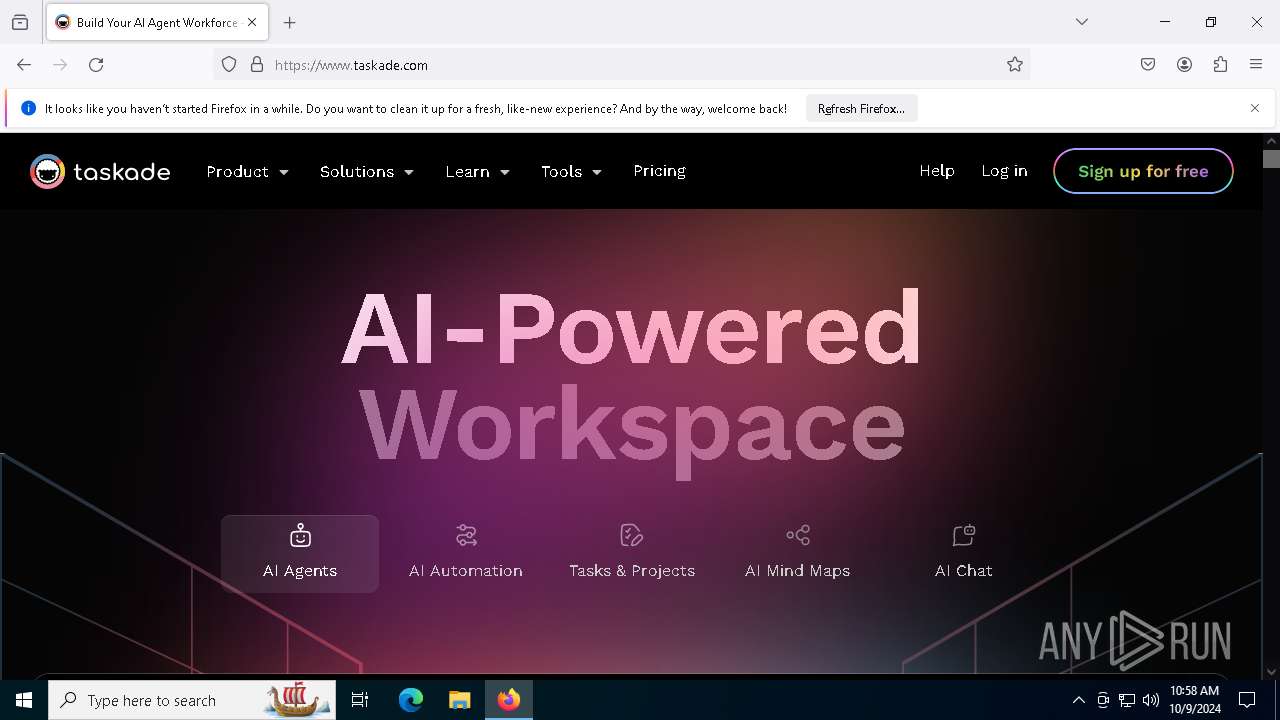
Task: Click the site security padlock icon
Action: (257, 65)
